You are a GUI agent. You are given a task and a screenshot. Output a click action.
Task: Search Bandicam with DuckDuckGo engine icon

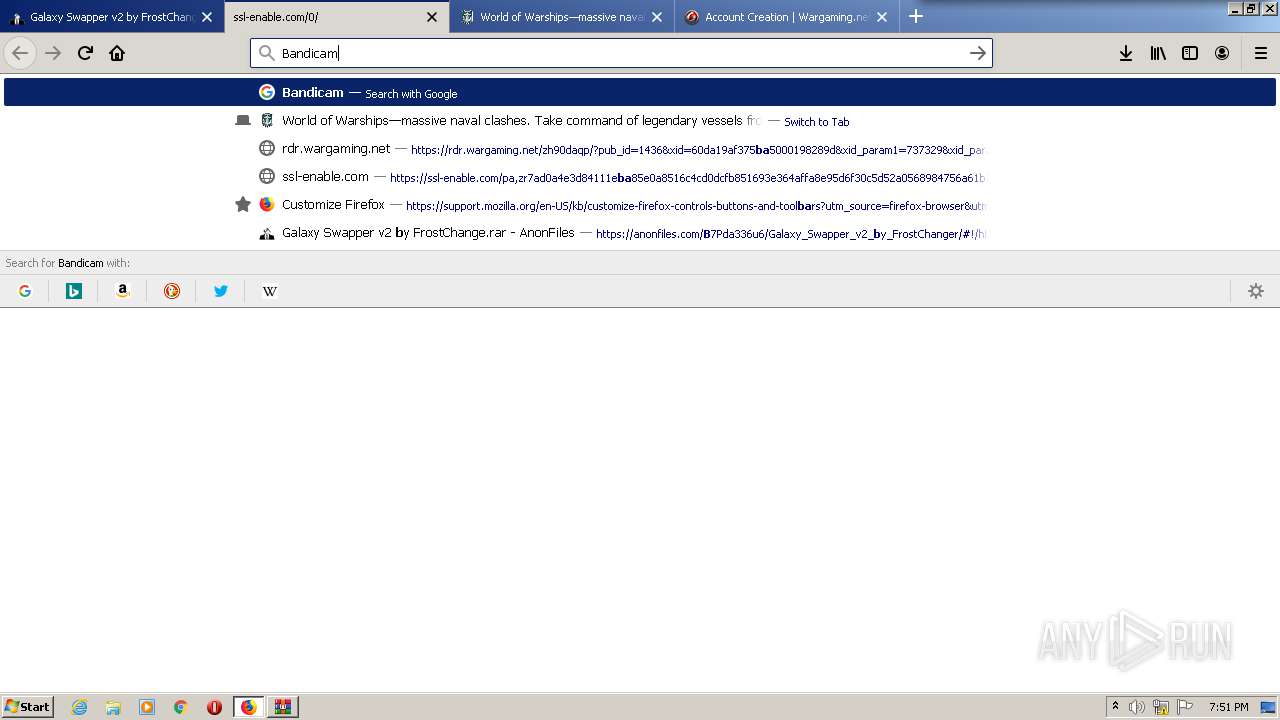pyautogui.click(x=172, y=291)
